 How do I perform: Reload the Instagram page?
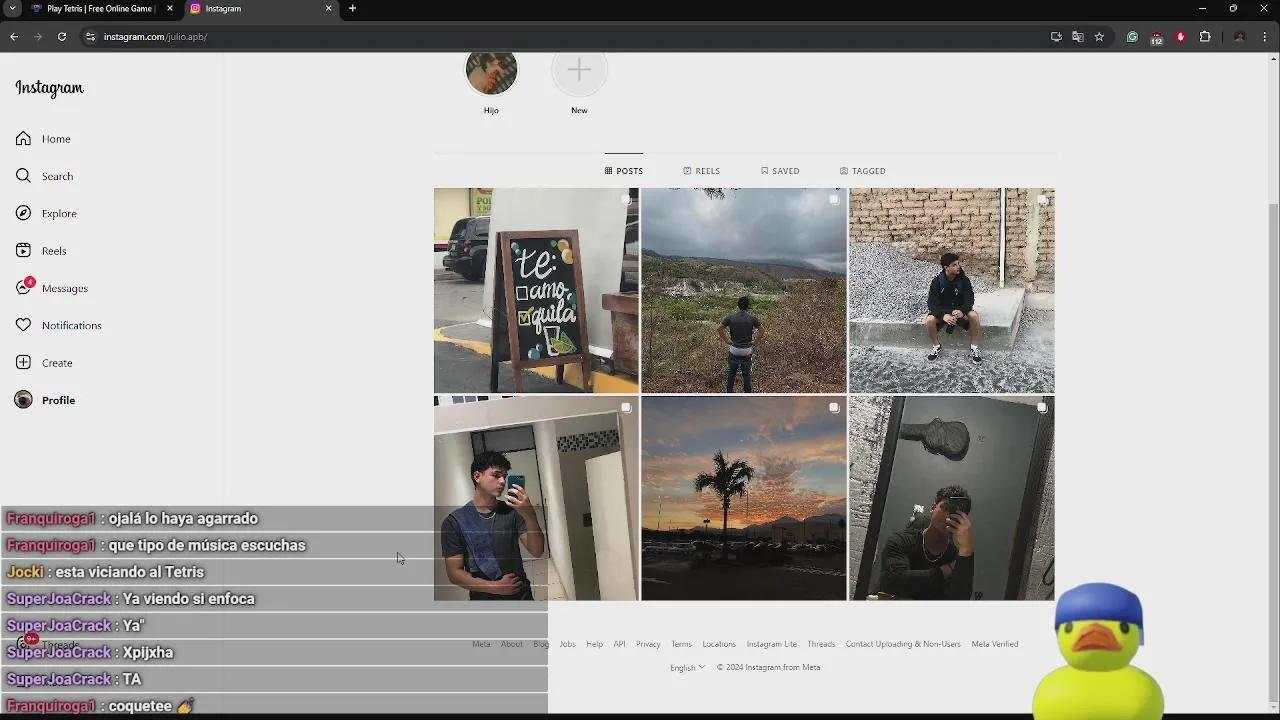(62, 37)
